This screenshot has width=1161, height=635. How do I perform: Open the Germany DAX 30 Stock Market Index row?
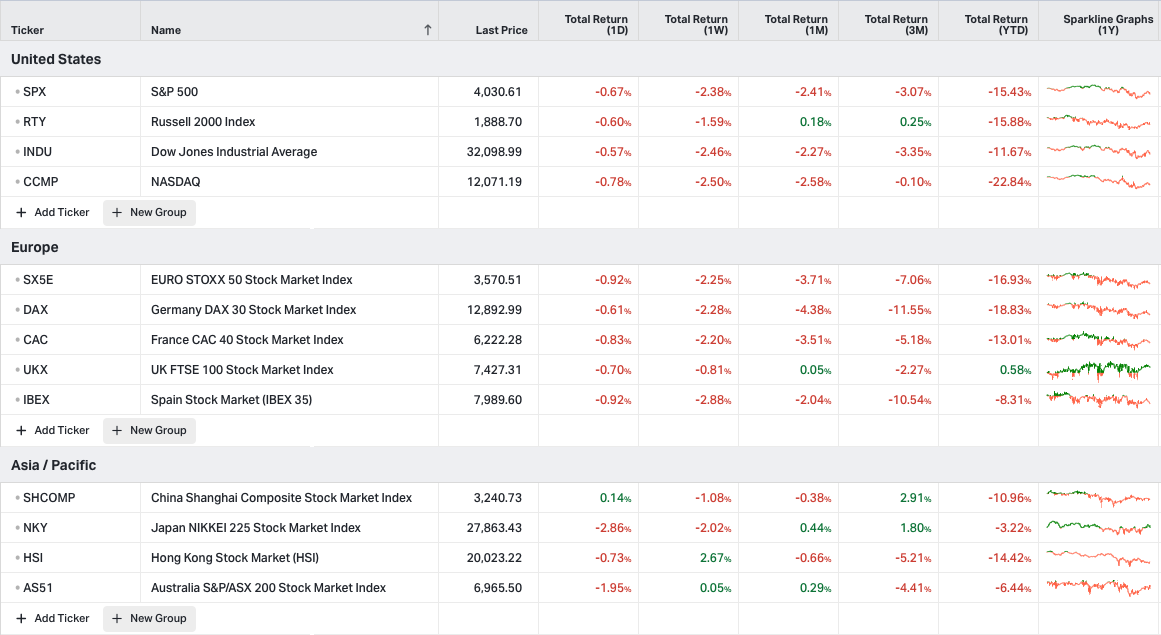(x=580, y=310)
